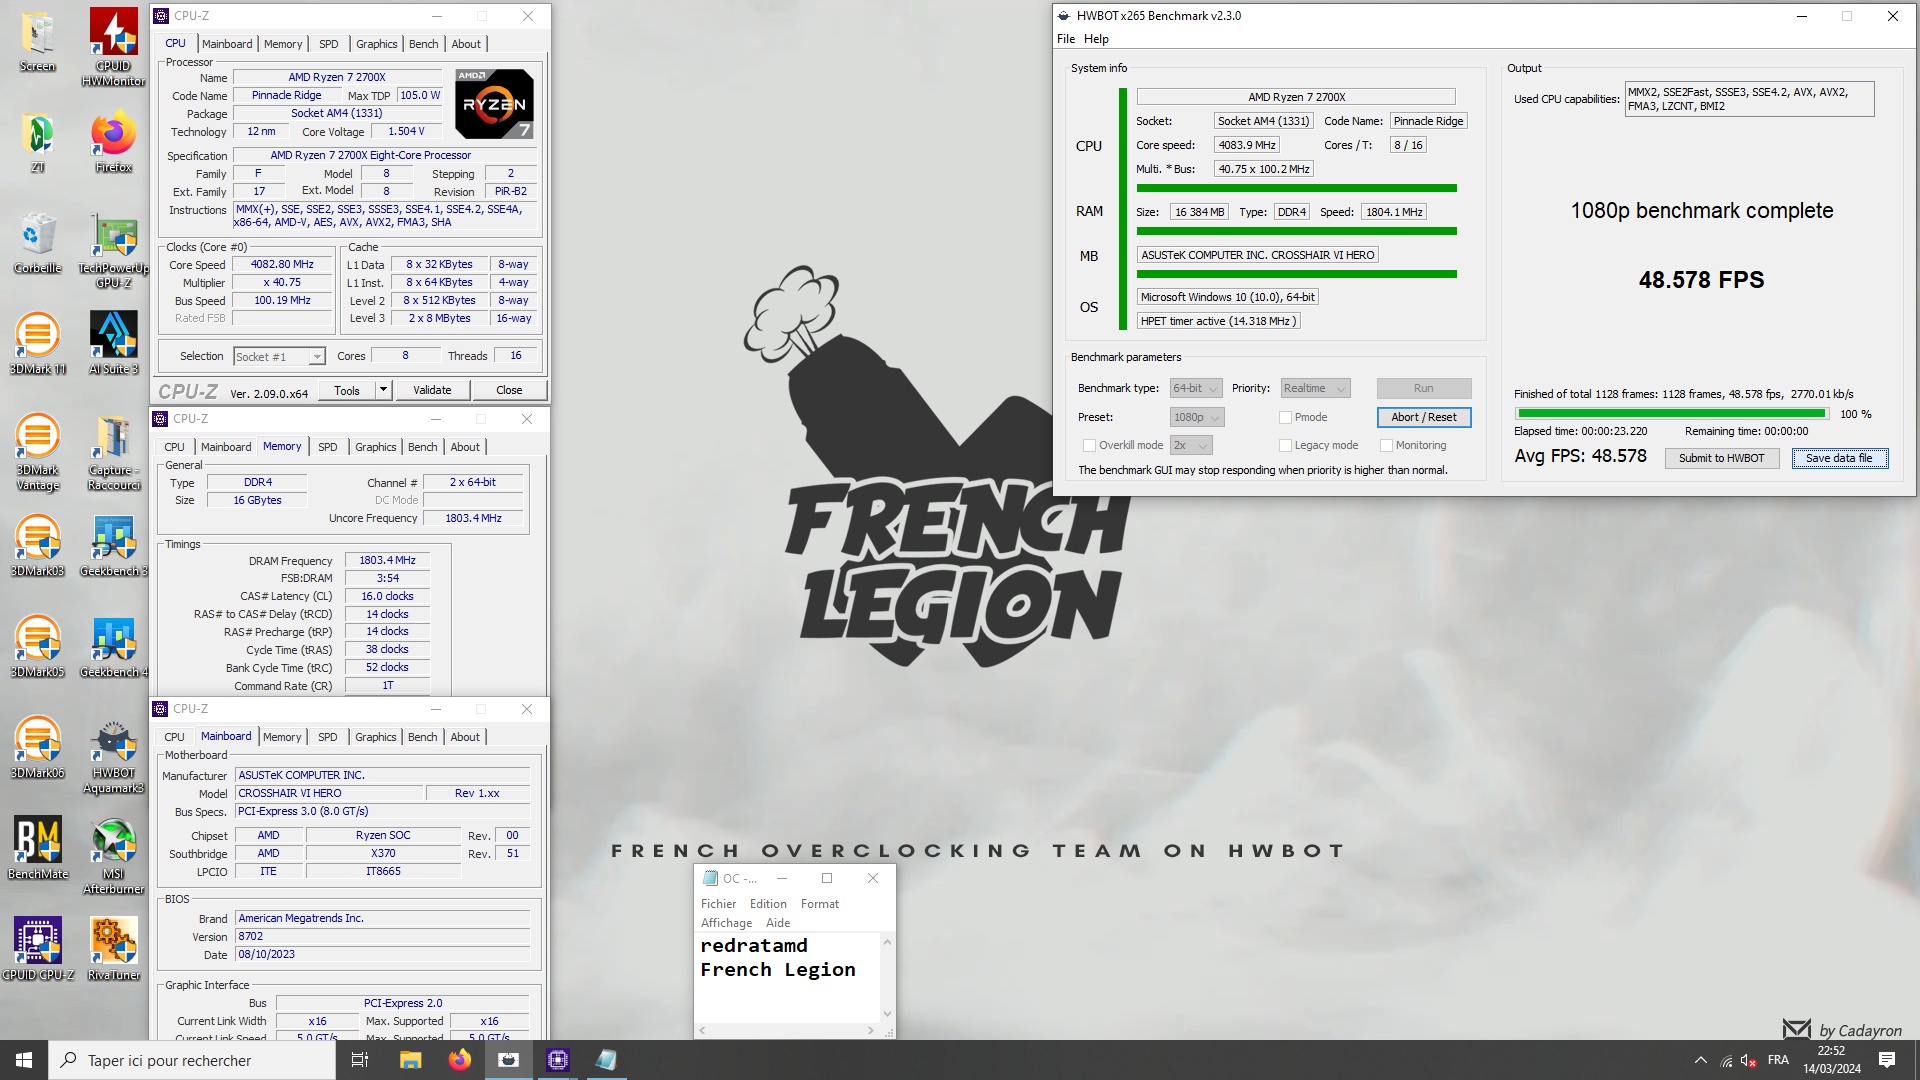Open the notification center icon
Image resolution: width=1920 pixels, height=1080 pixels.
coord(1887,1060)
